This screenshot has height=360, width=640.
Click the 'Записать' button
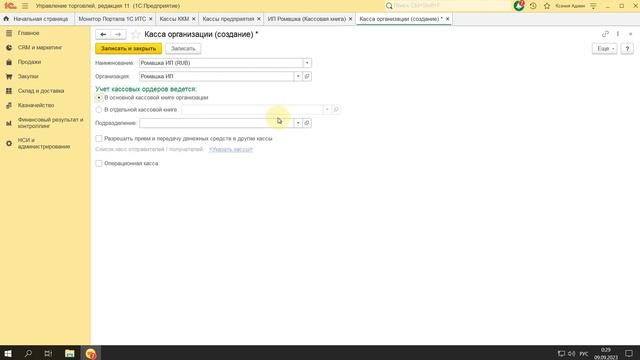coord(183,49)
